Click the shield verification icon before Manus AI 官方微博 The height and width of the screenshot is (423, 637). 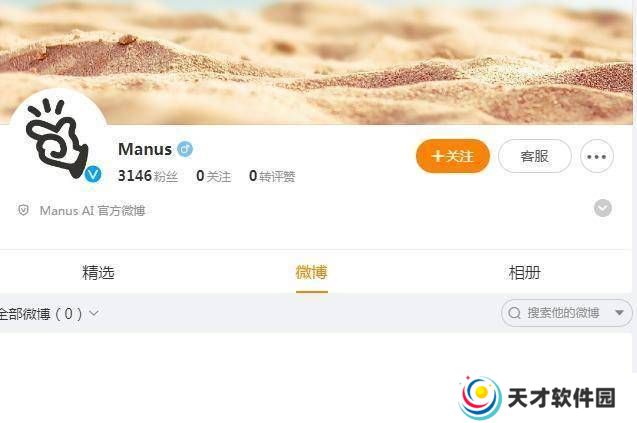[x=23, y=210]
